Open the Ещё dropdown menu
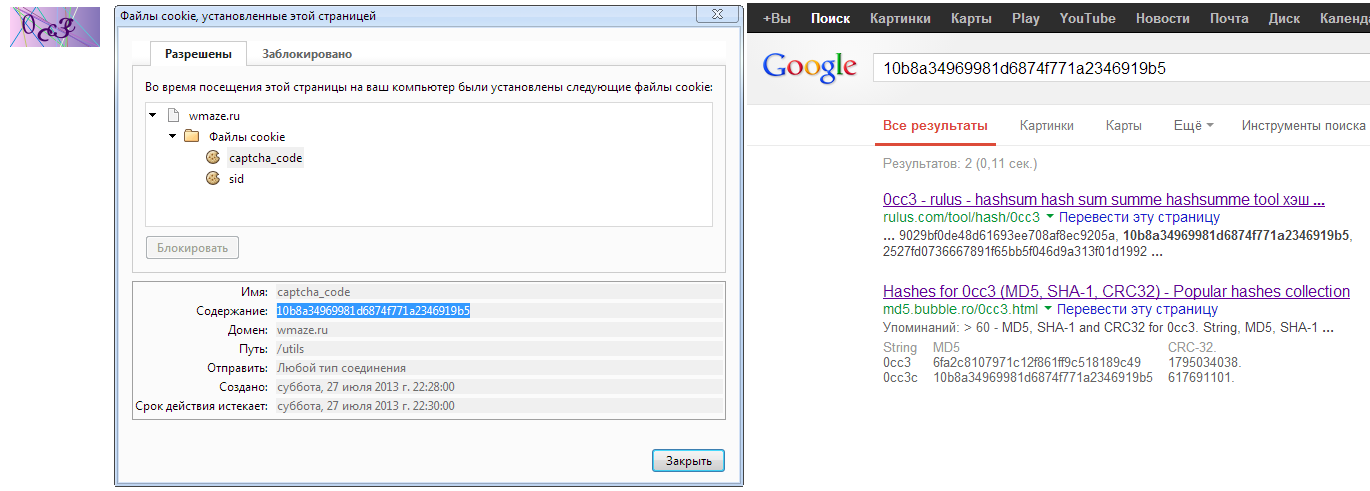The height and width of the screenshot is (491, 1370). point(1193,126)
